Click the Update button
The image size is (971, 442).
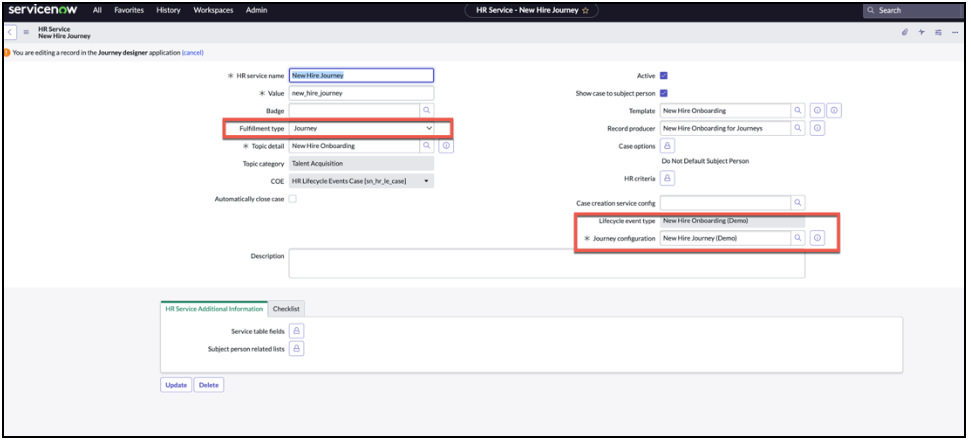[176, 385]
